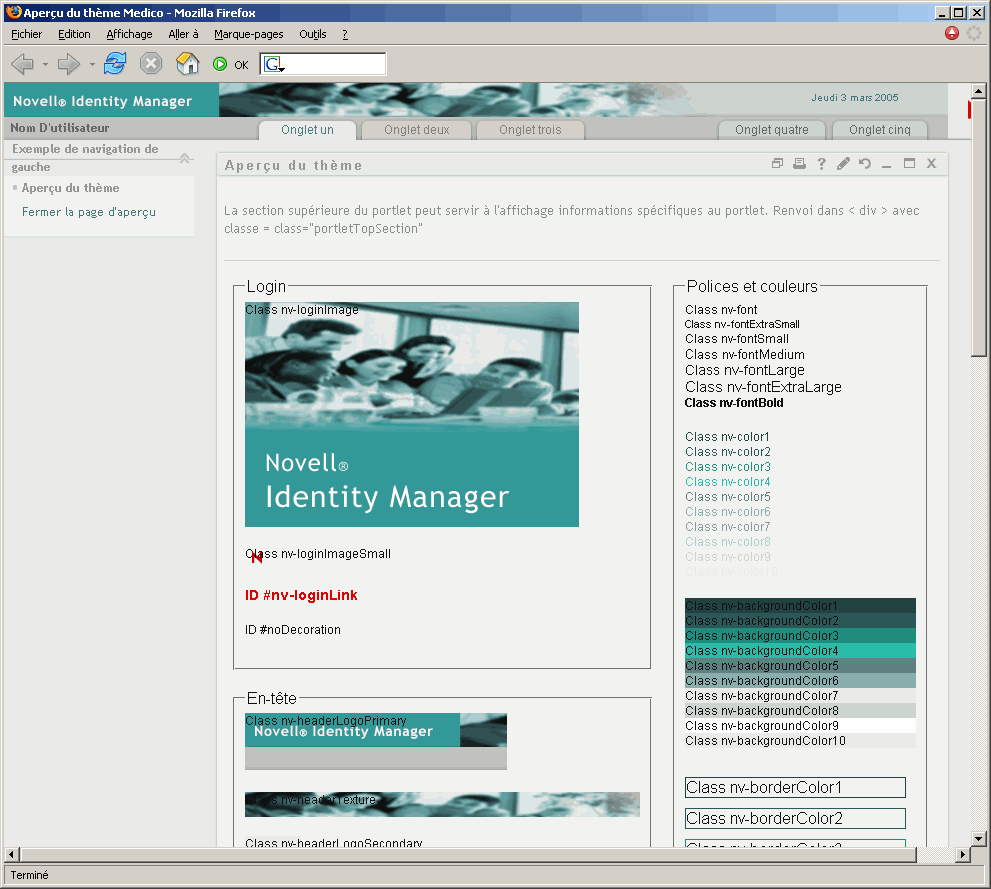Click the portlet print icon
Screen dimensions: 991x889
coord(799,164)
